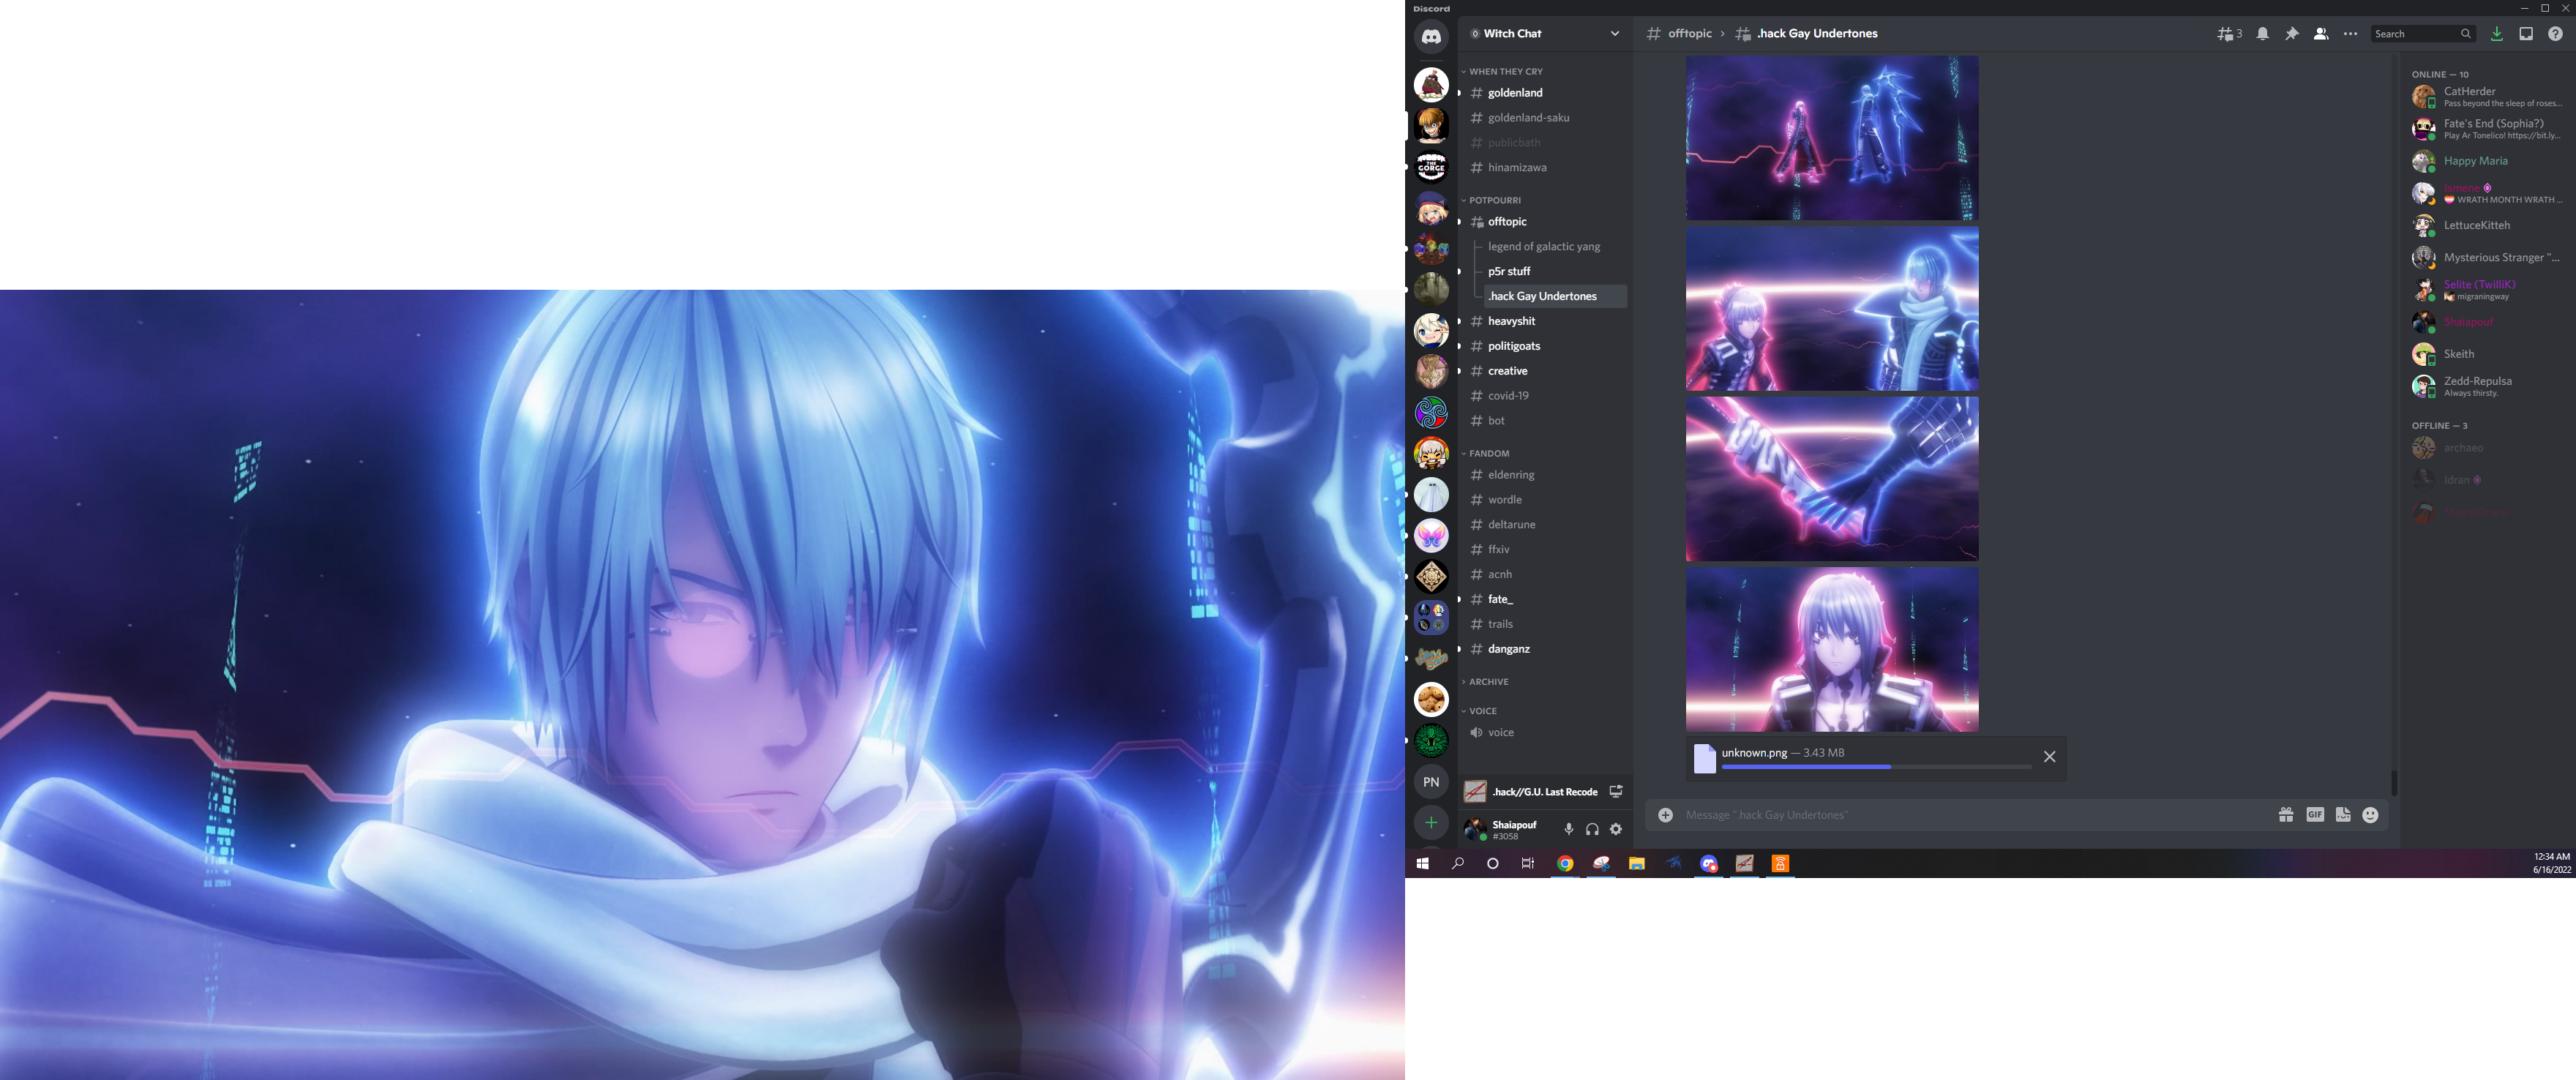Open notification settings bell icon

click(2262, 34)
